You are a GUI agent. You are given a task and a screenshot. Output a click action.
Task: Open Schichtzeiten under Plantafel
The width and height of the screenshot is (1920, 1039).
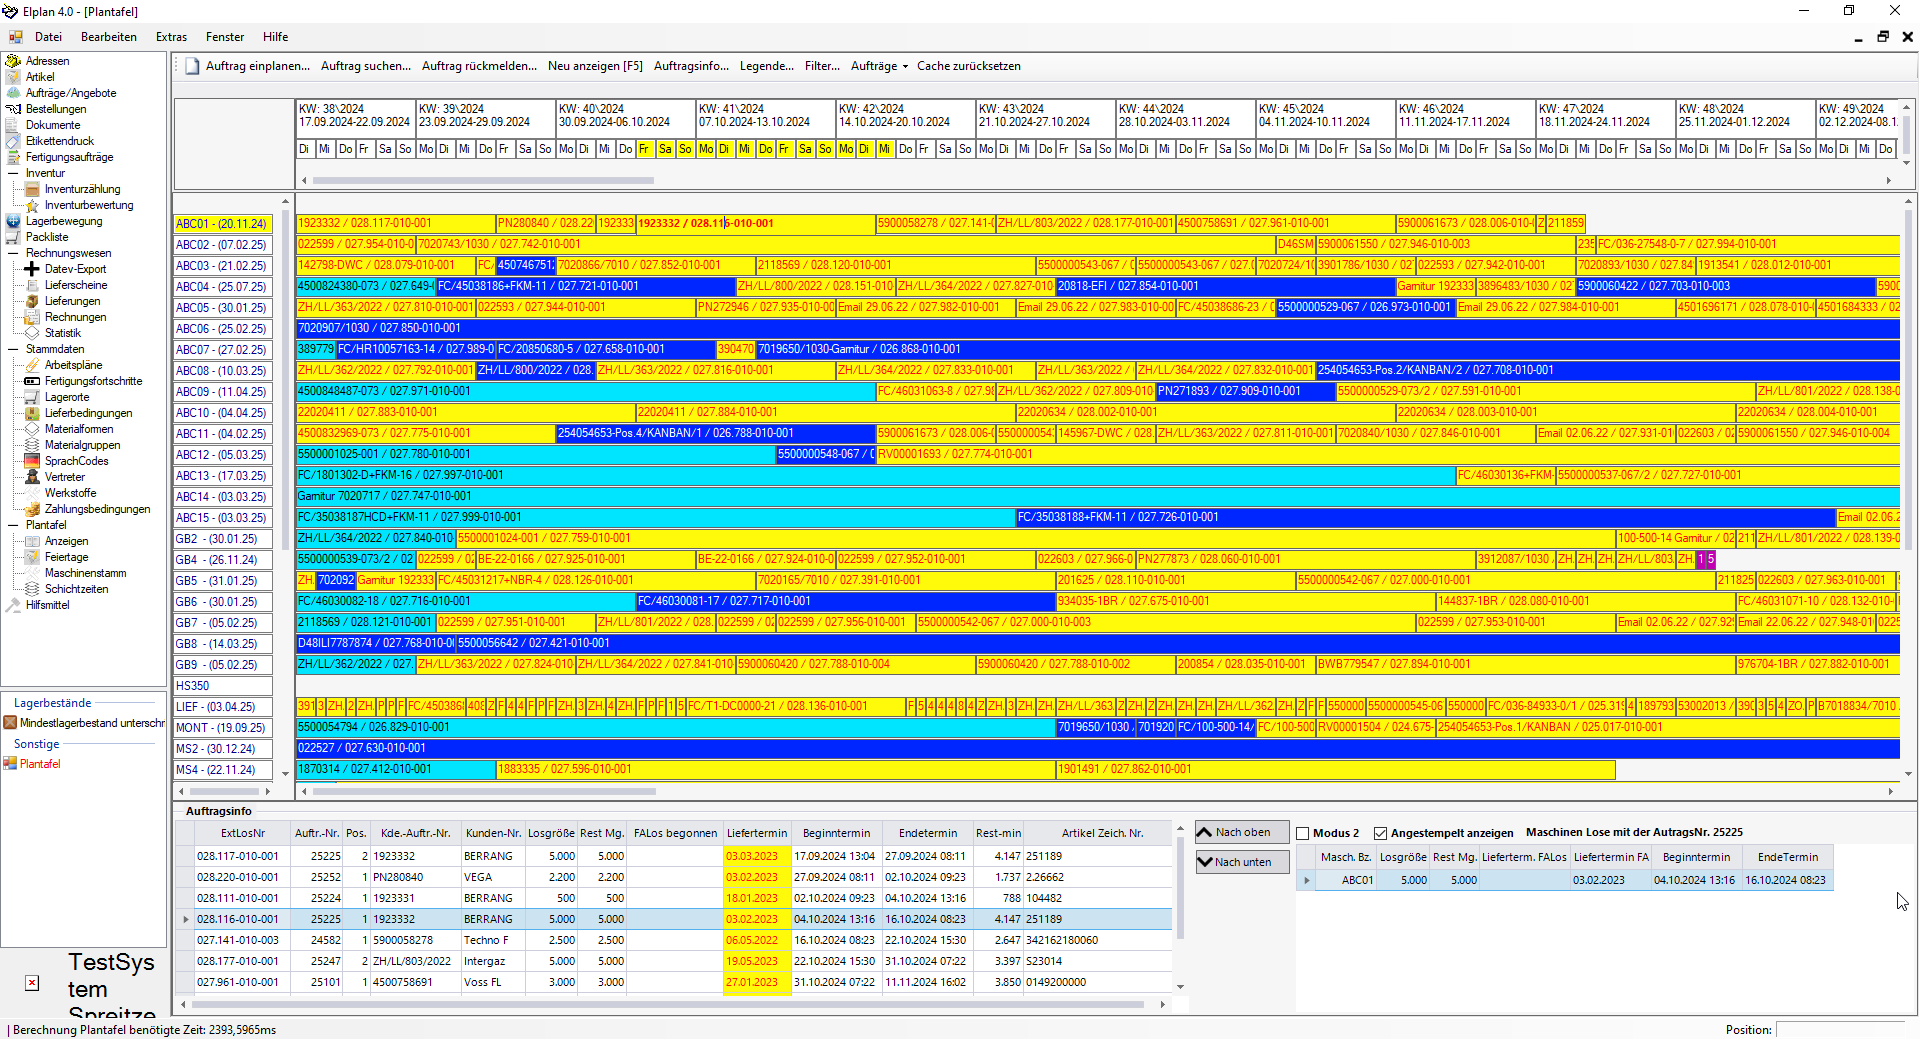point(76,589)
